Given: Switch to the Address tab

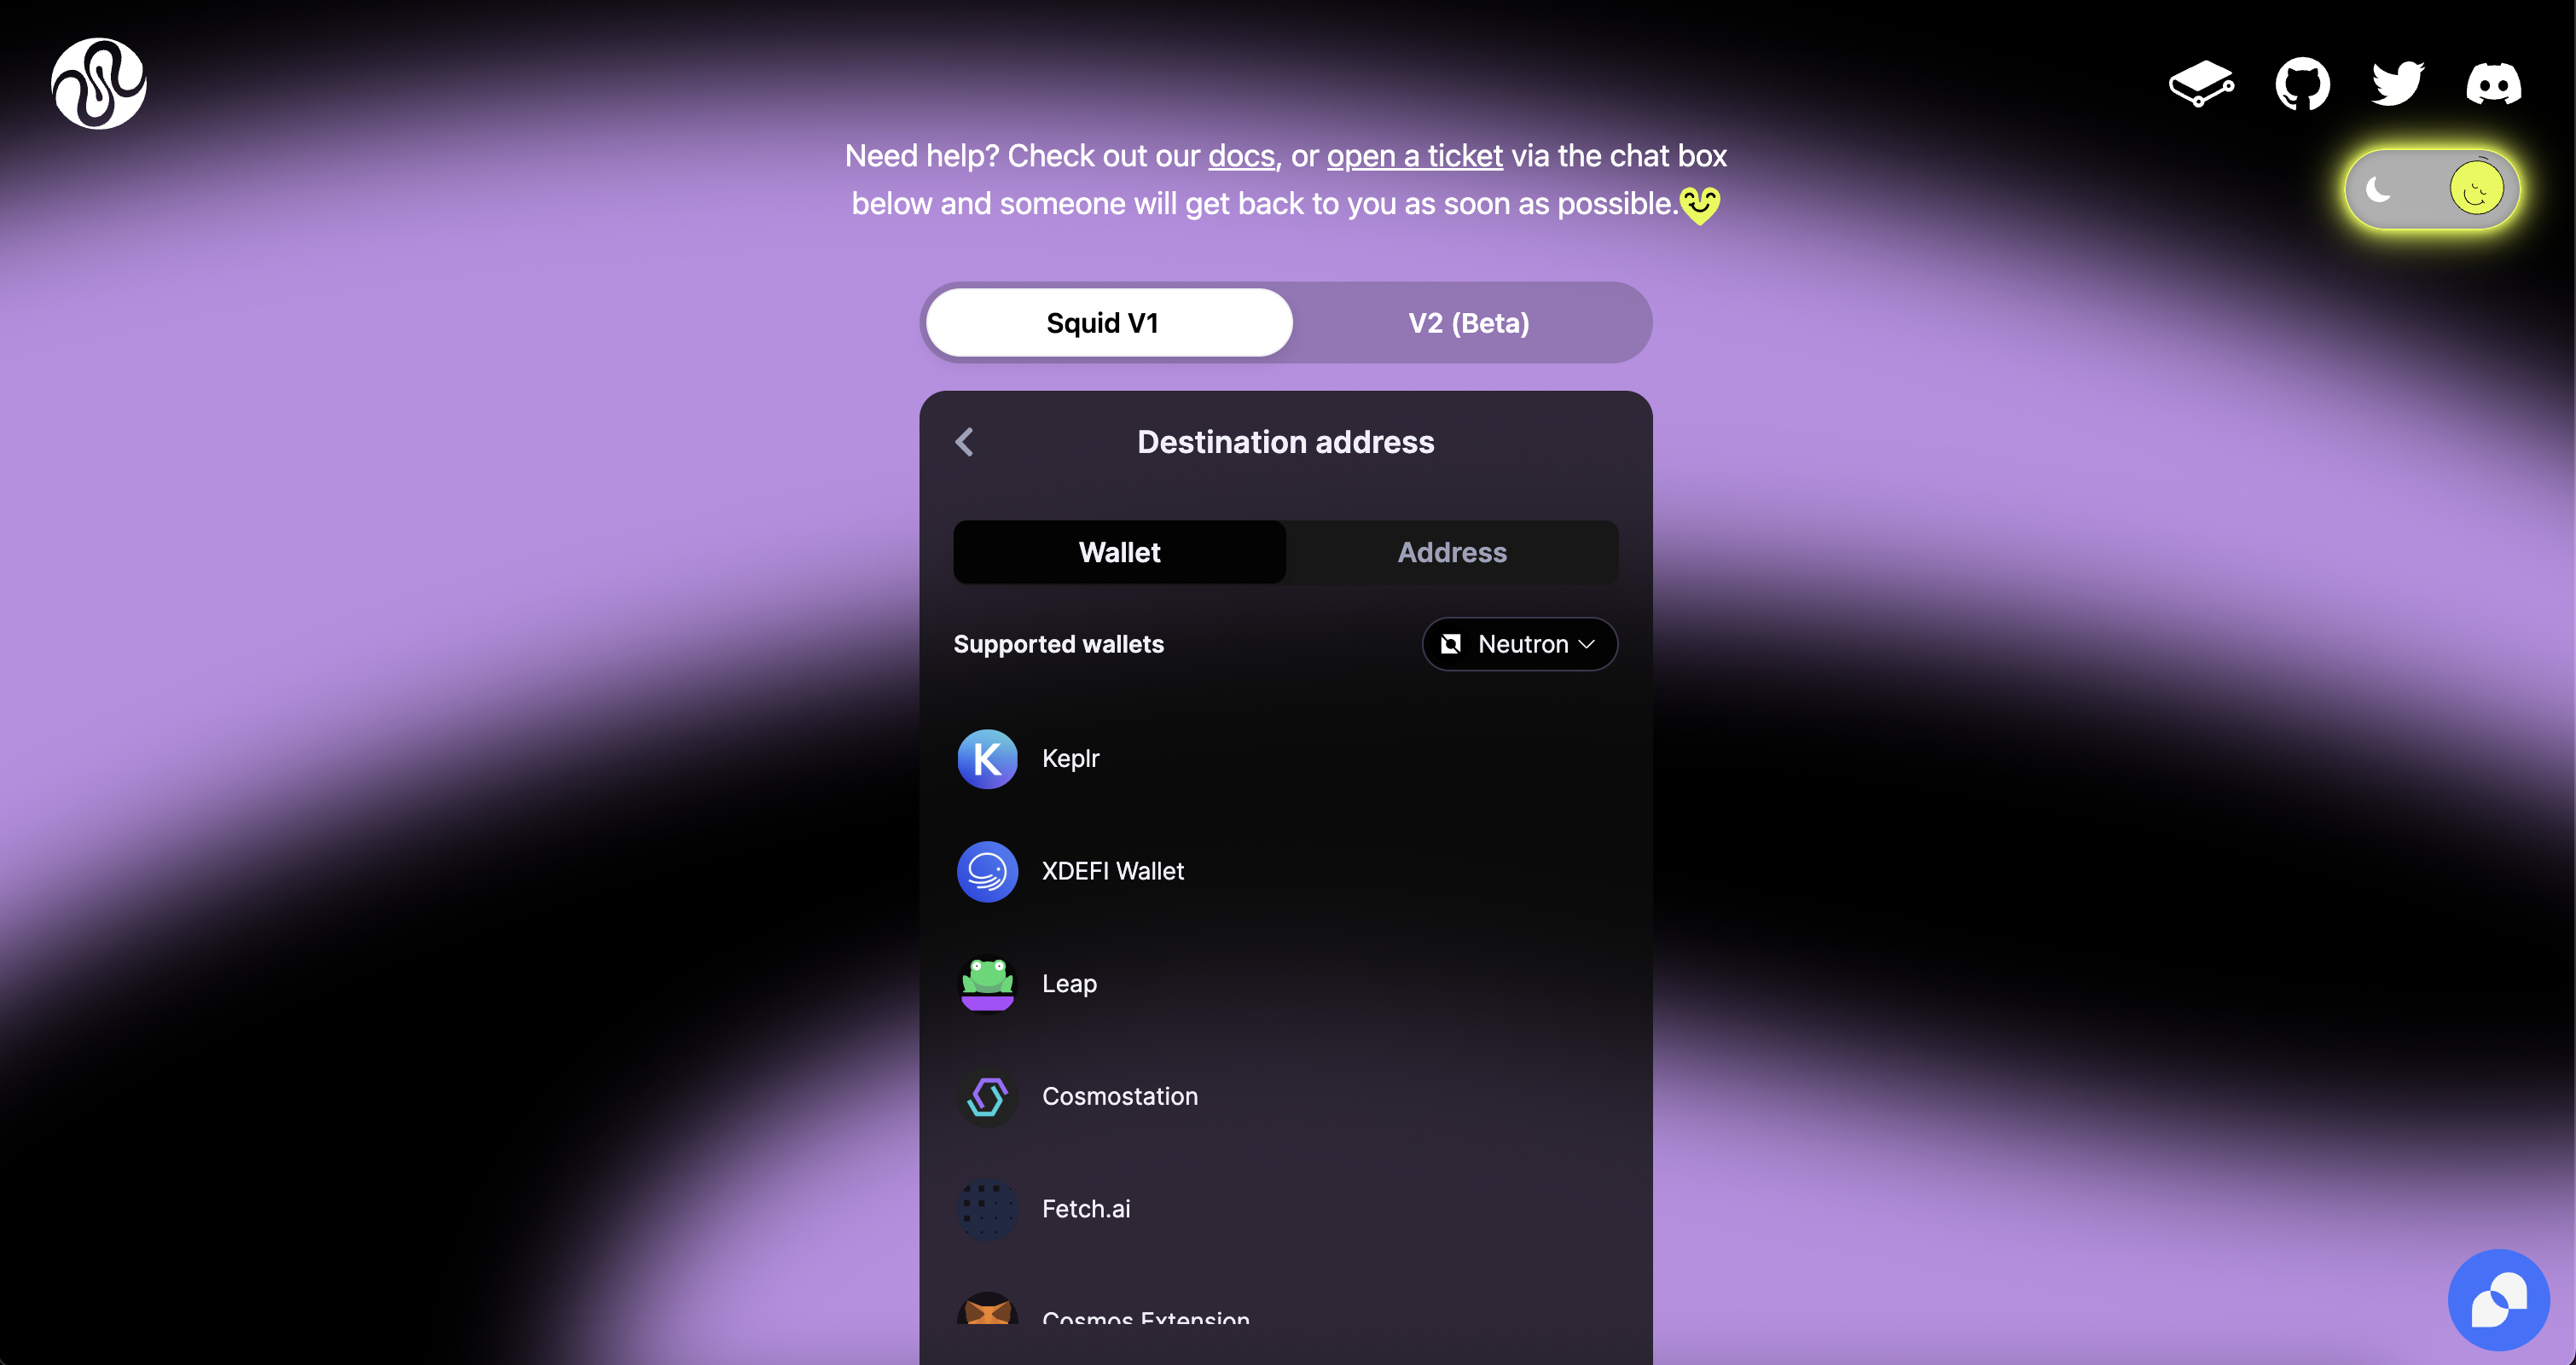Looking at the screenshot, I should 1452,552.
